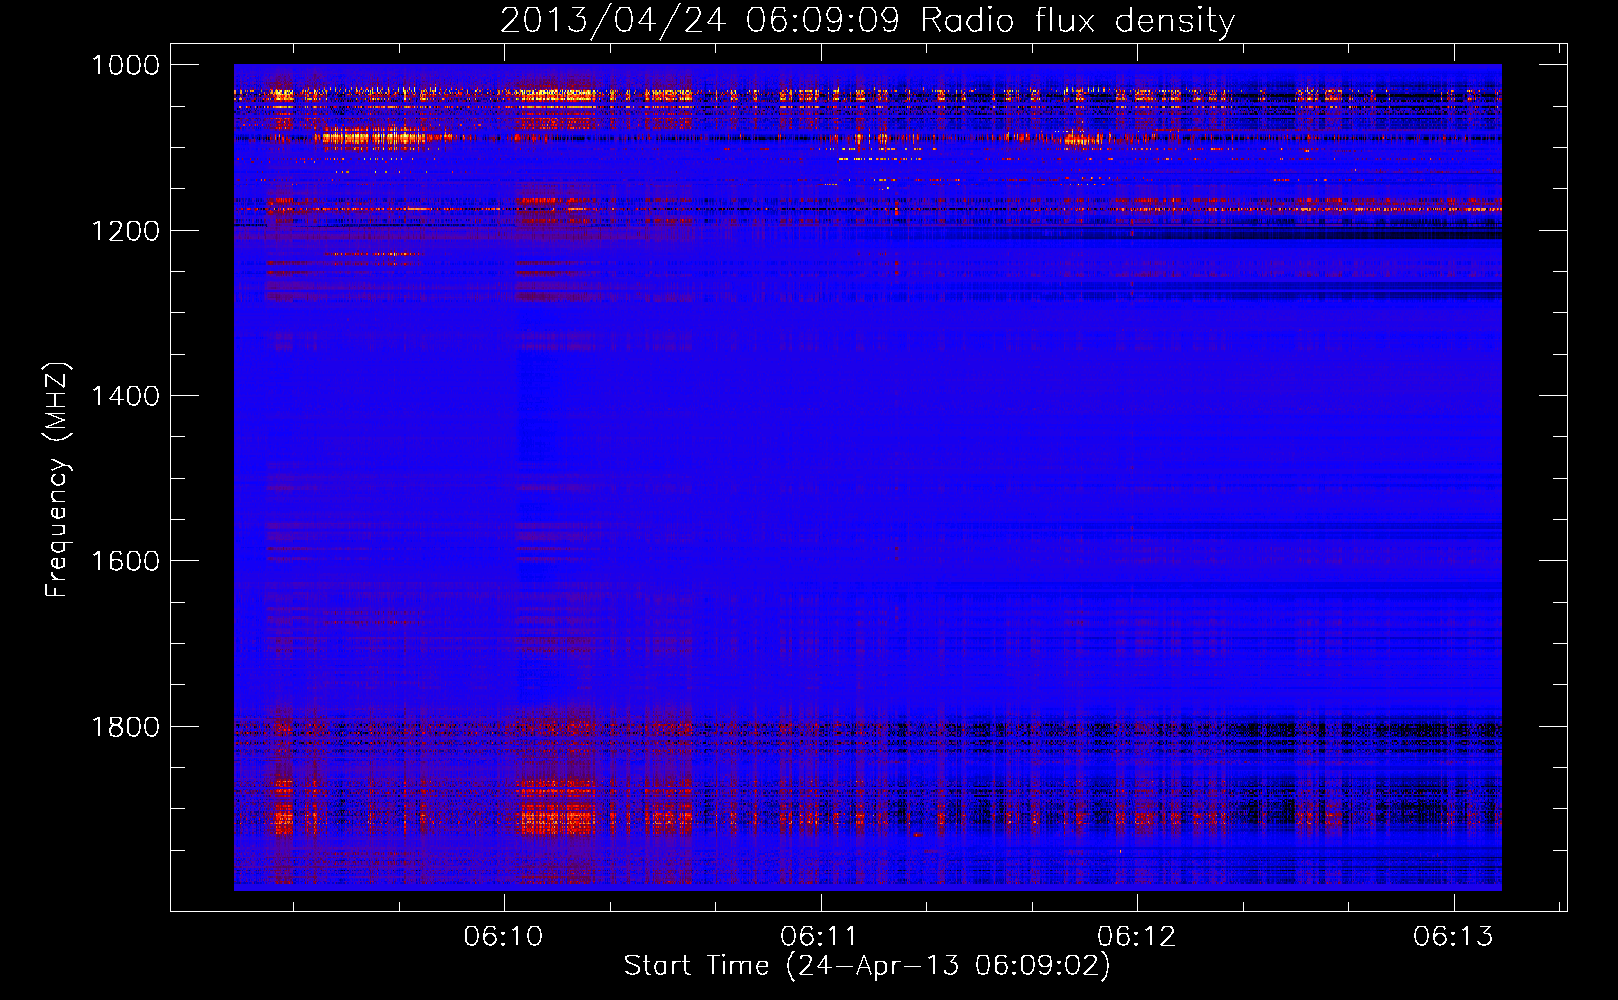Click the plot title '2013/04/24 06:09:09 Radio flux density'
Viewport: 1618px width, 1000px height.
point(867,21)
